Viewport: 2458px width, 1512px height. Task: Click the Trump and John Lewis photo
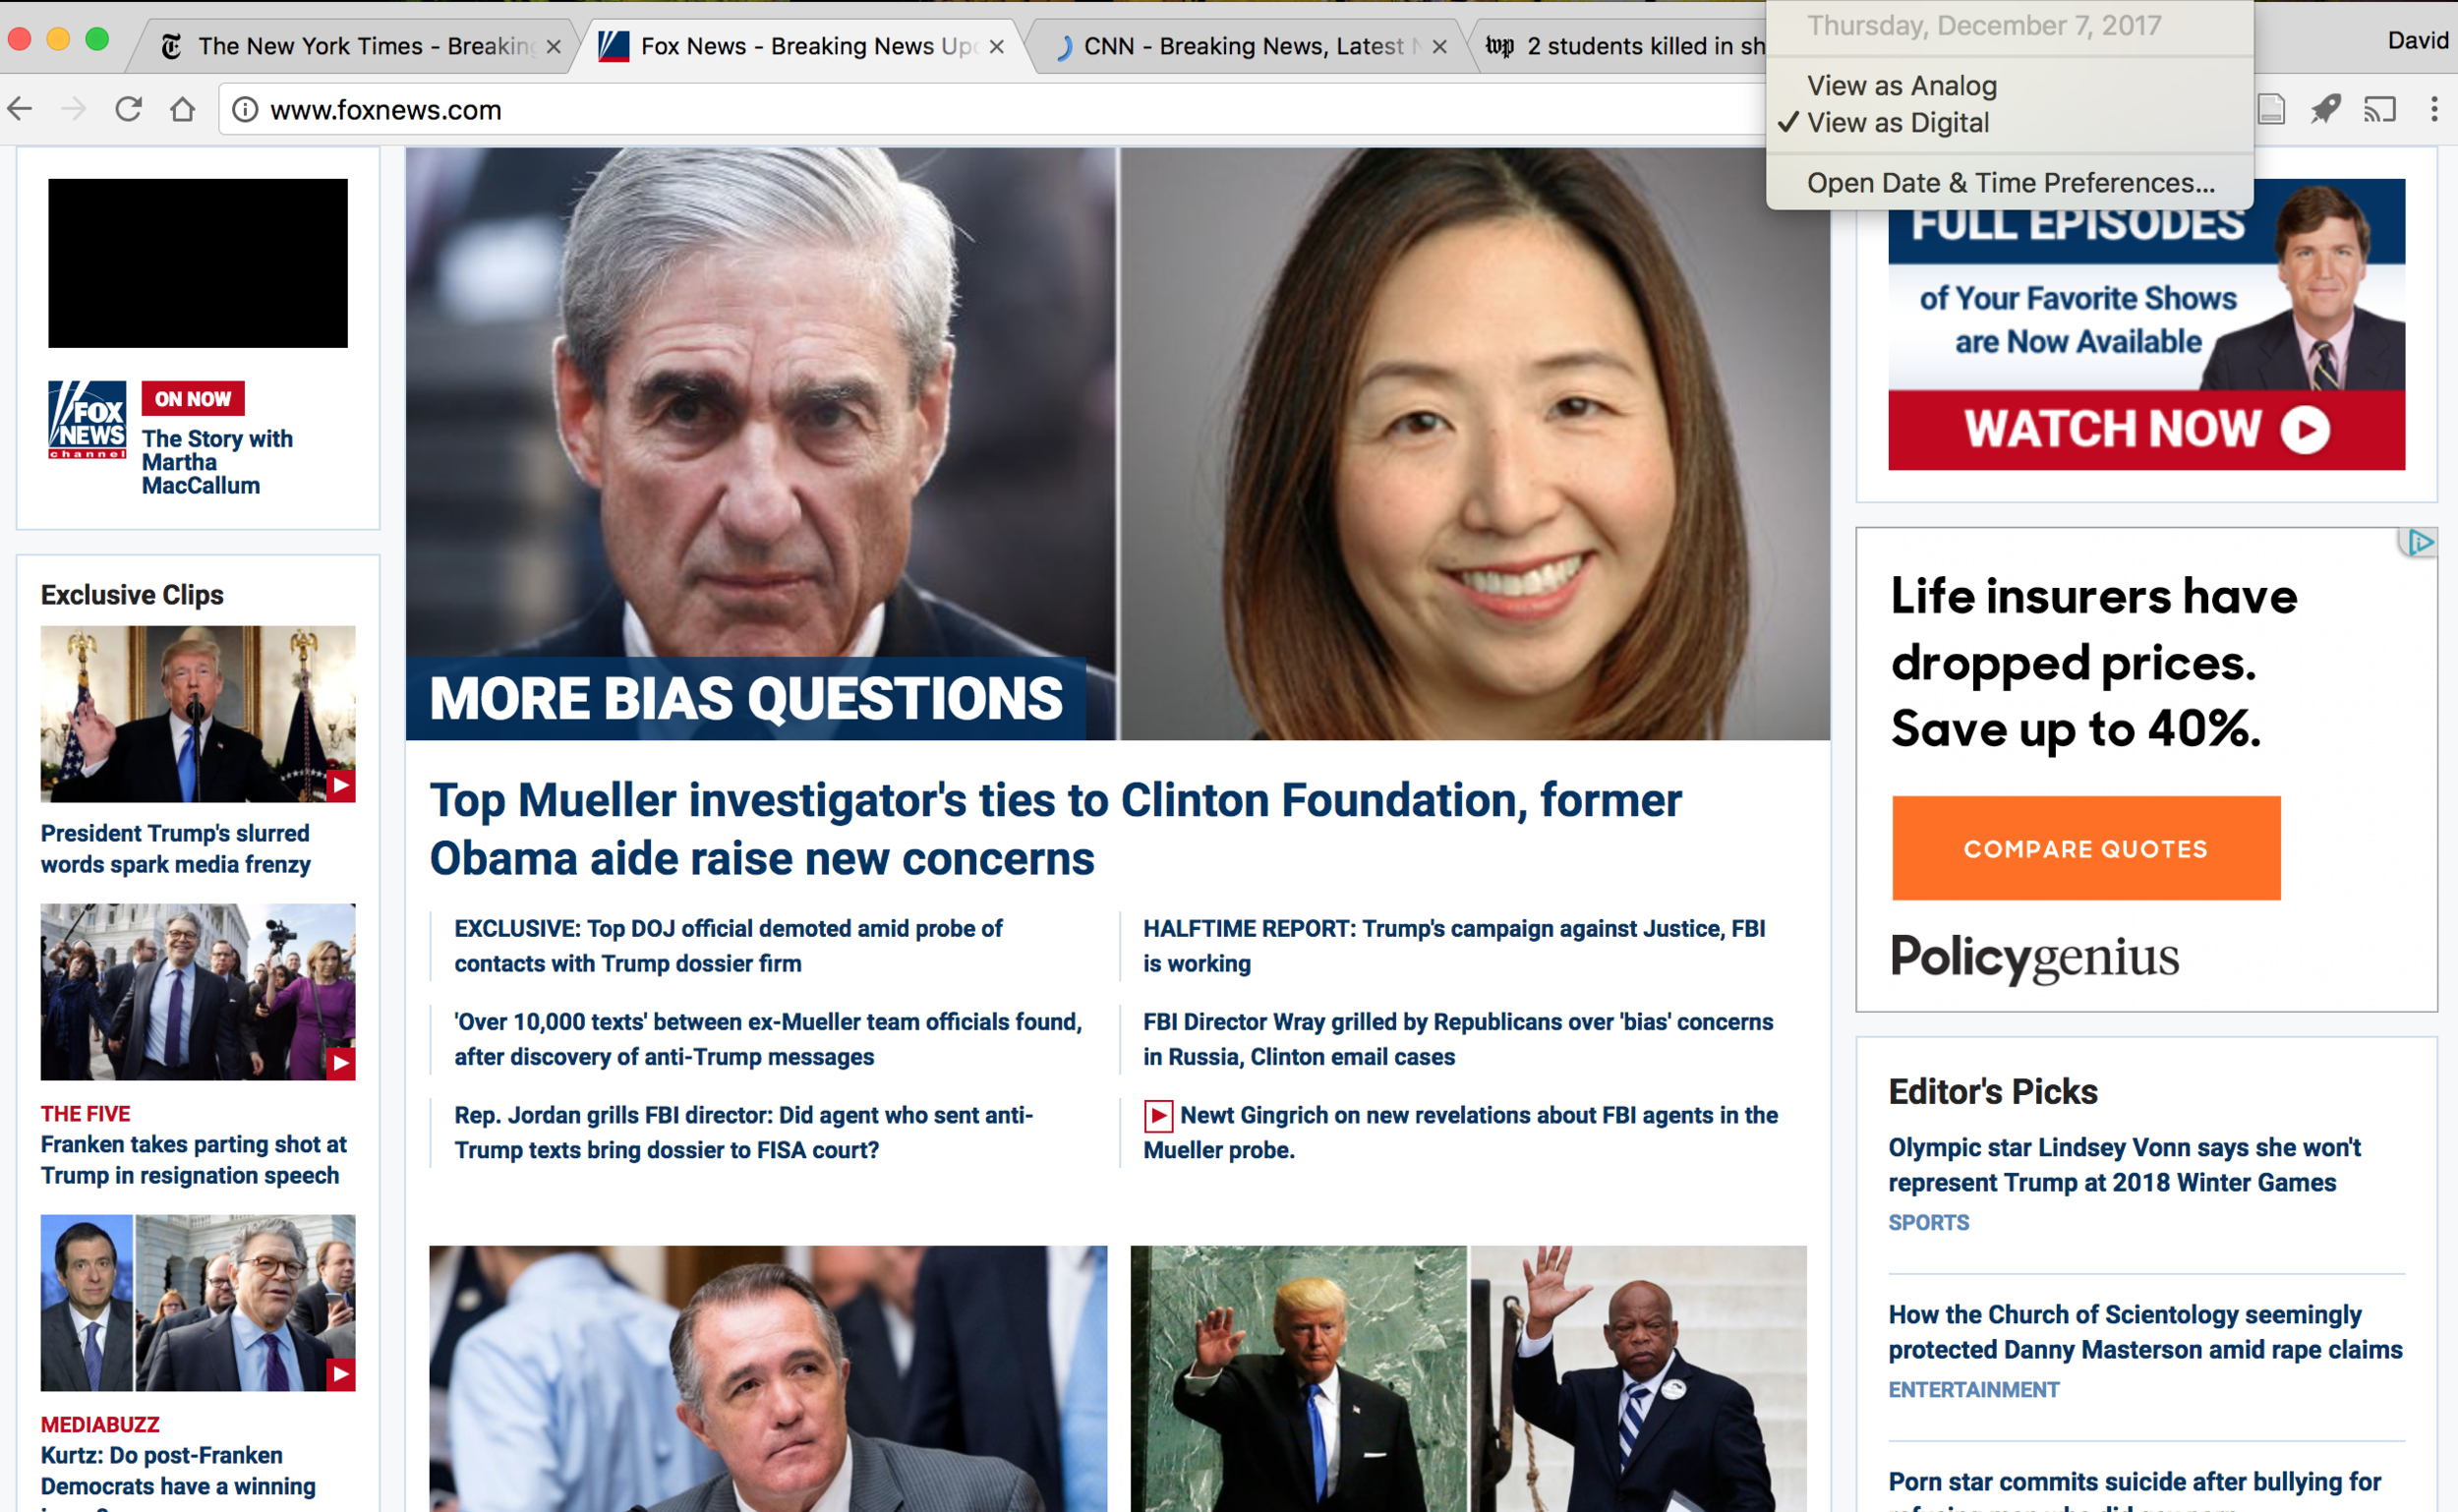click(1468, 1379)
